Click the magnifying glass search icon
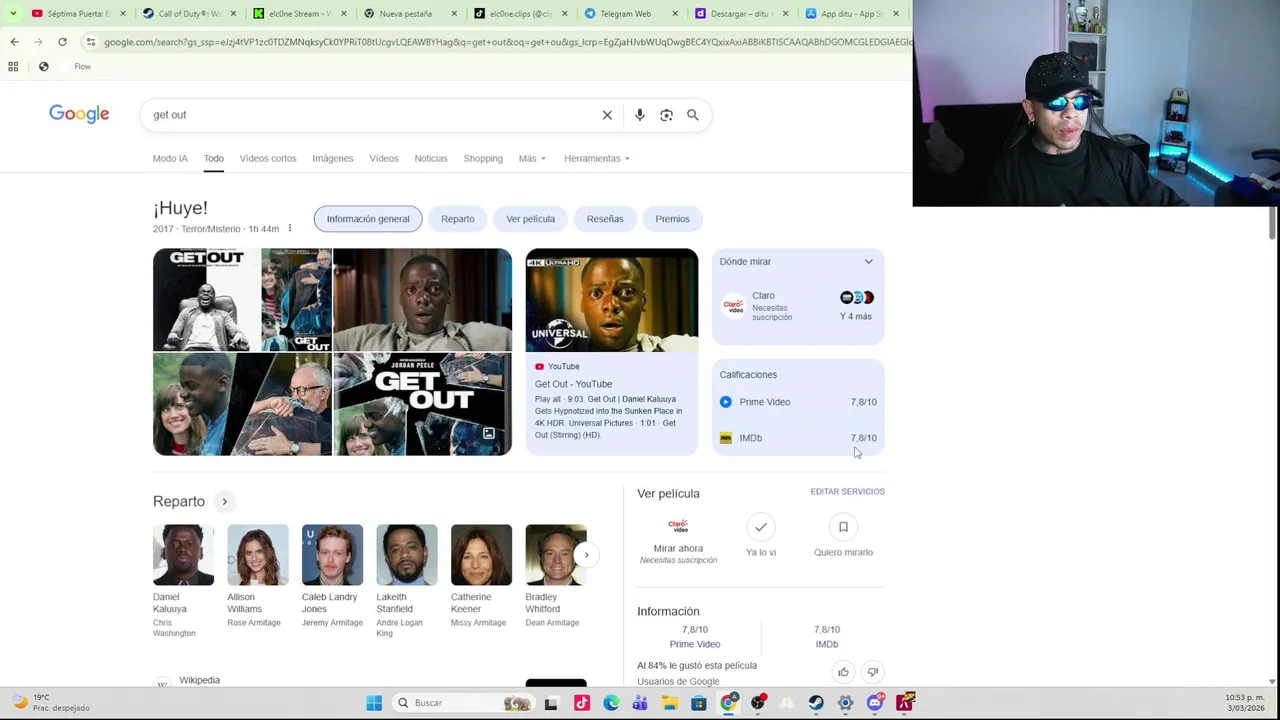 point(692,115)
